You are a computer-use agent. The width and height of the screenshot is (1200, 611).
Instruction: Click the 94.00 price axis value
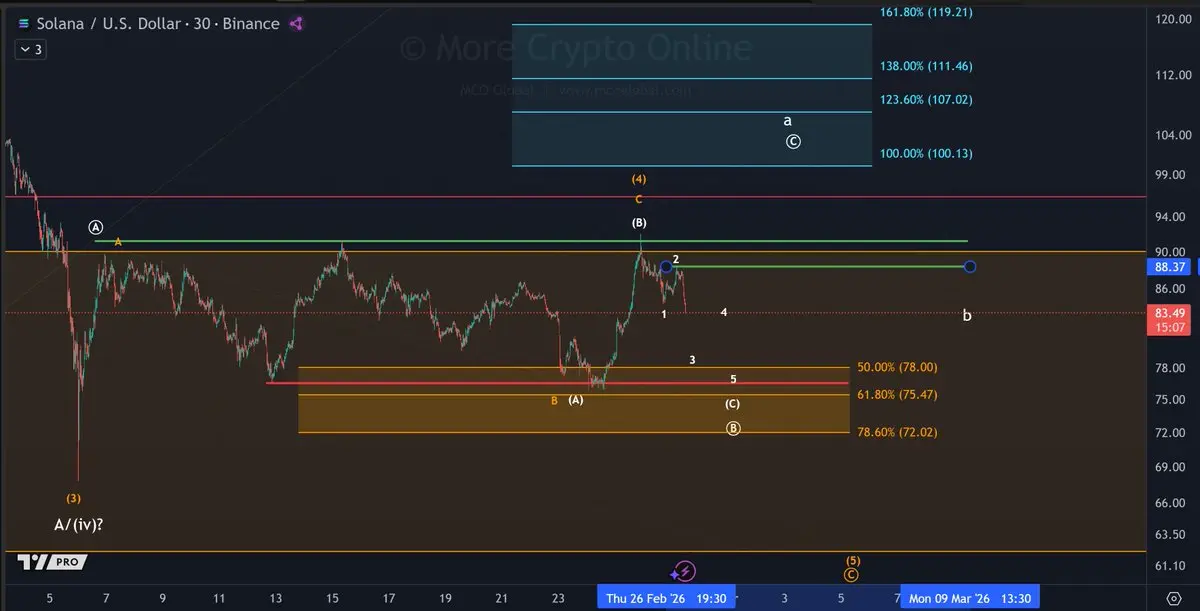[1169, 217]
